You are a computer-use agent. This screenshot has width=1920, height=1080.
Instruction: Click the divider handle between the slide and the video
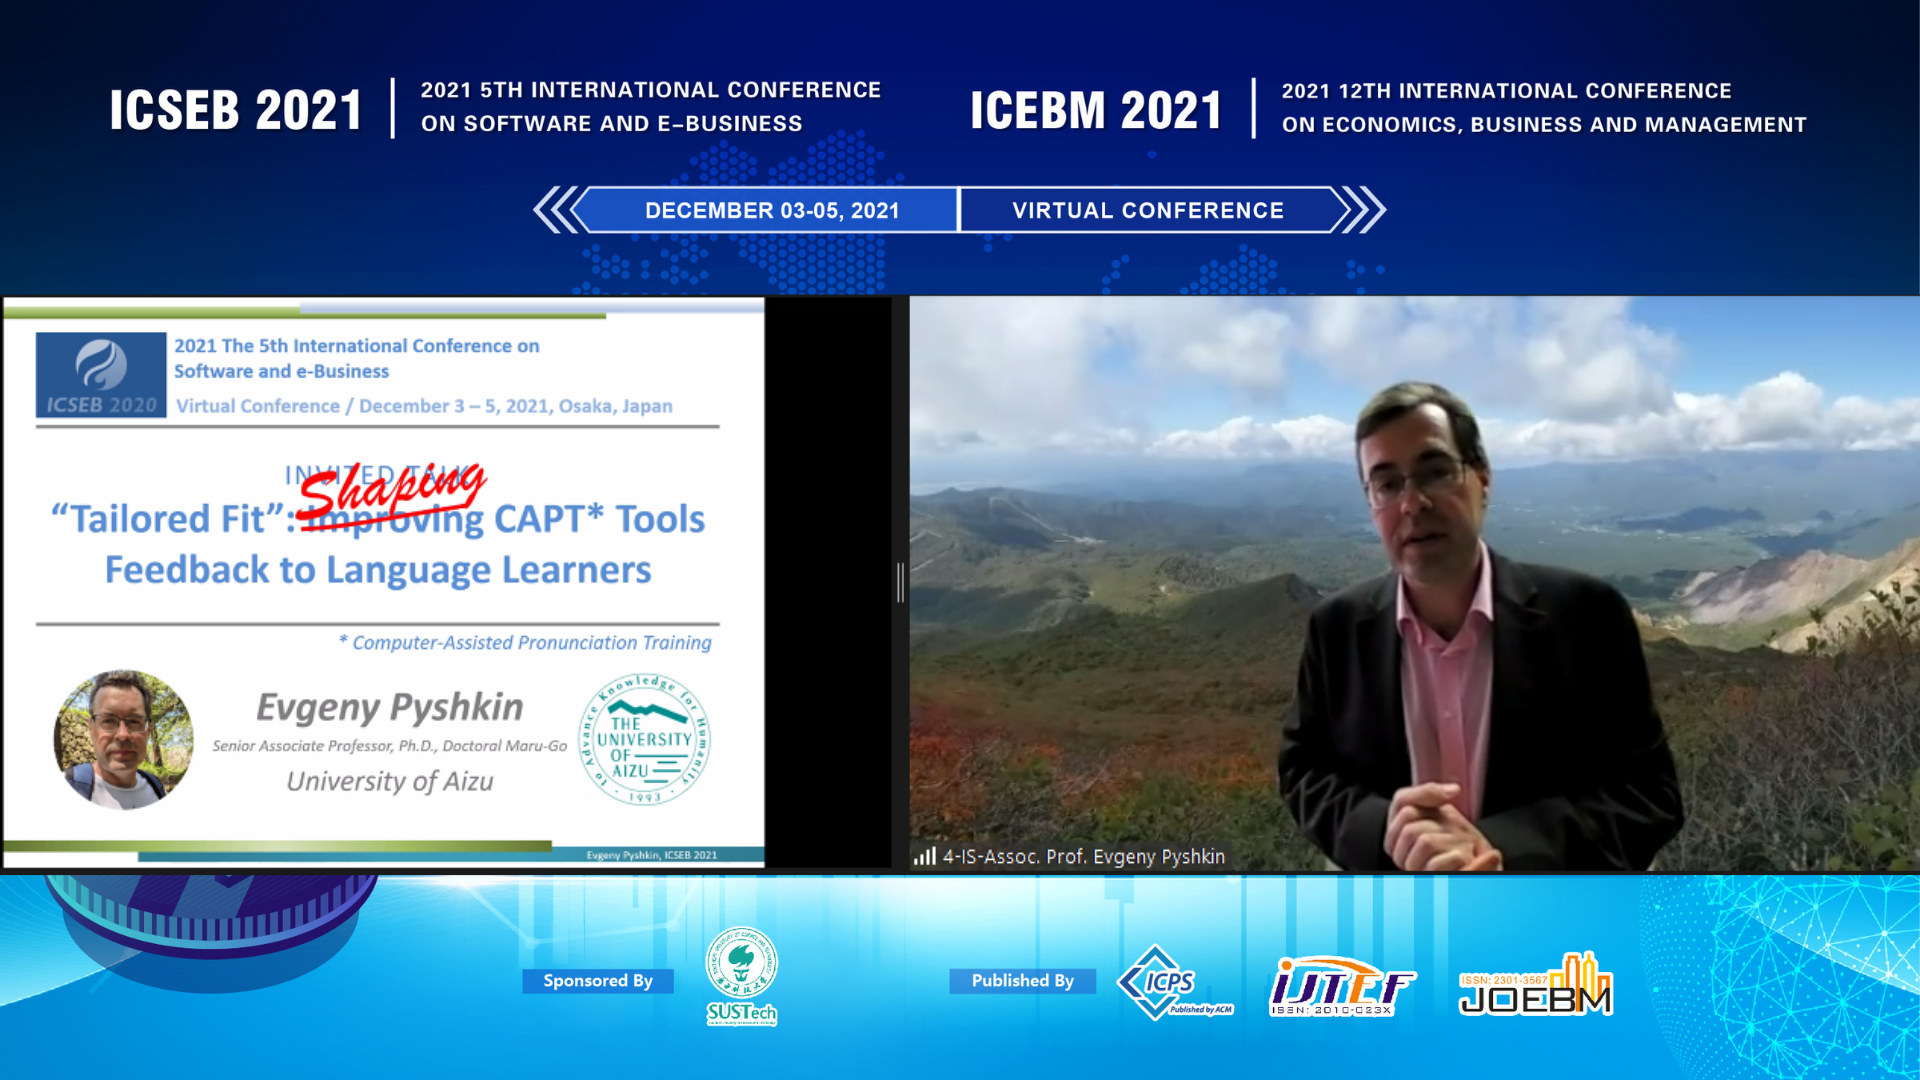(x=900, y=582)
